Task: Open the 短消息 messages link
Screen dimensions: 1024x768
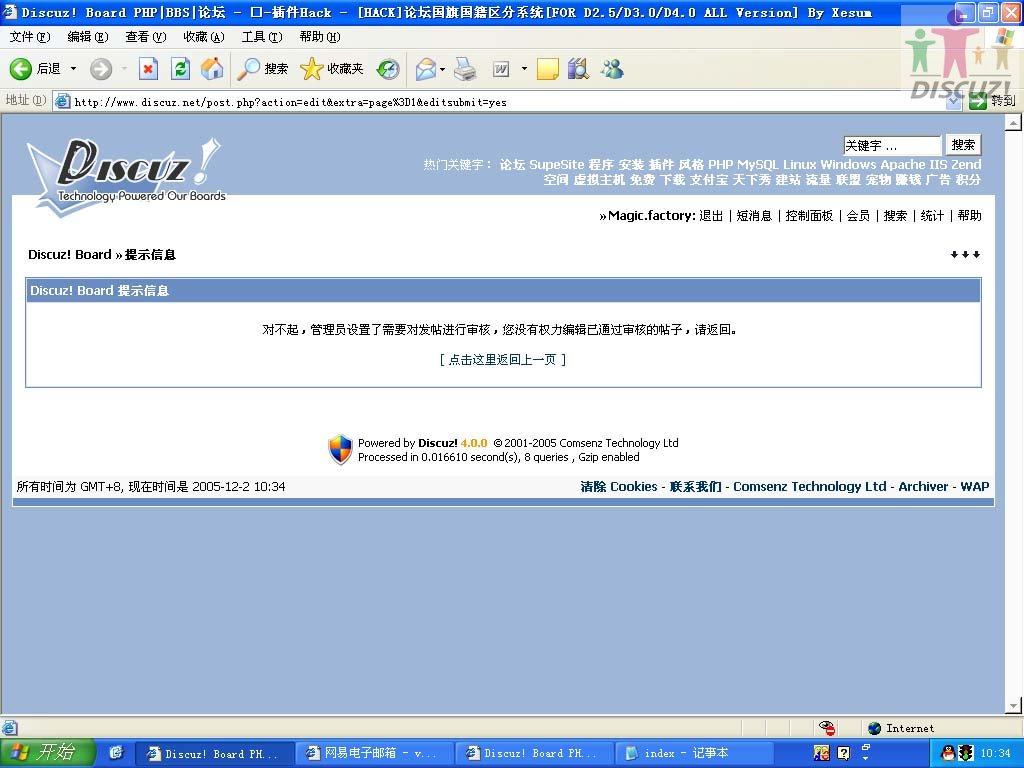Action: 754,216
